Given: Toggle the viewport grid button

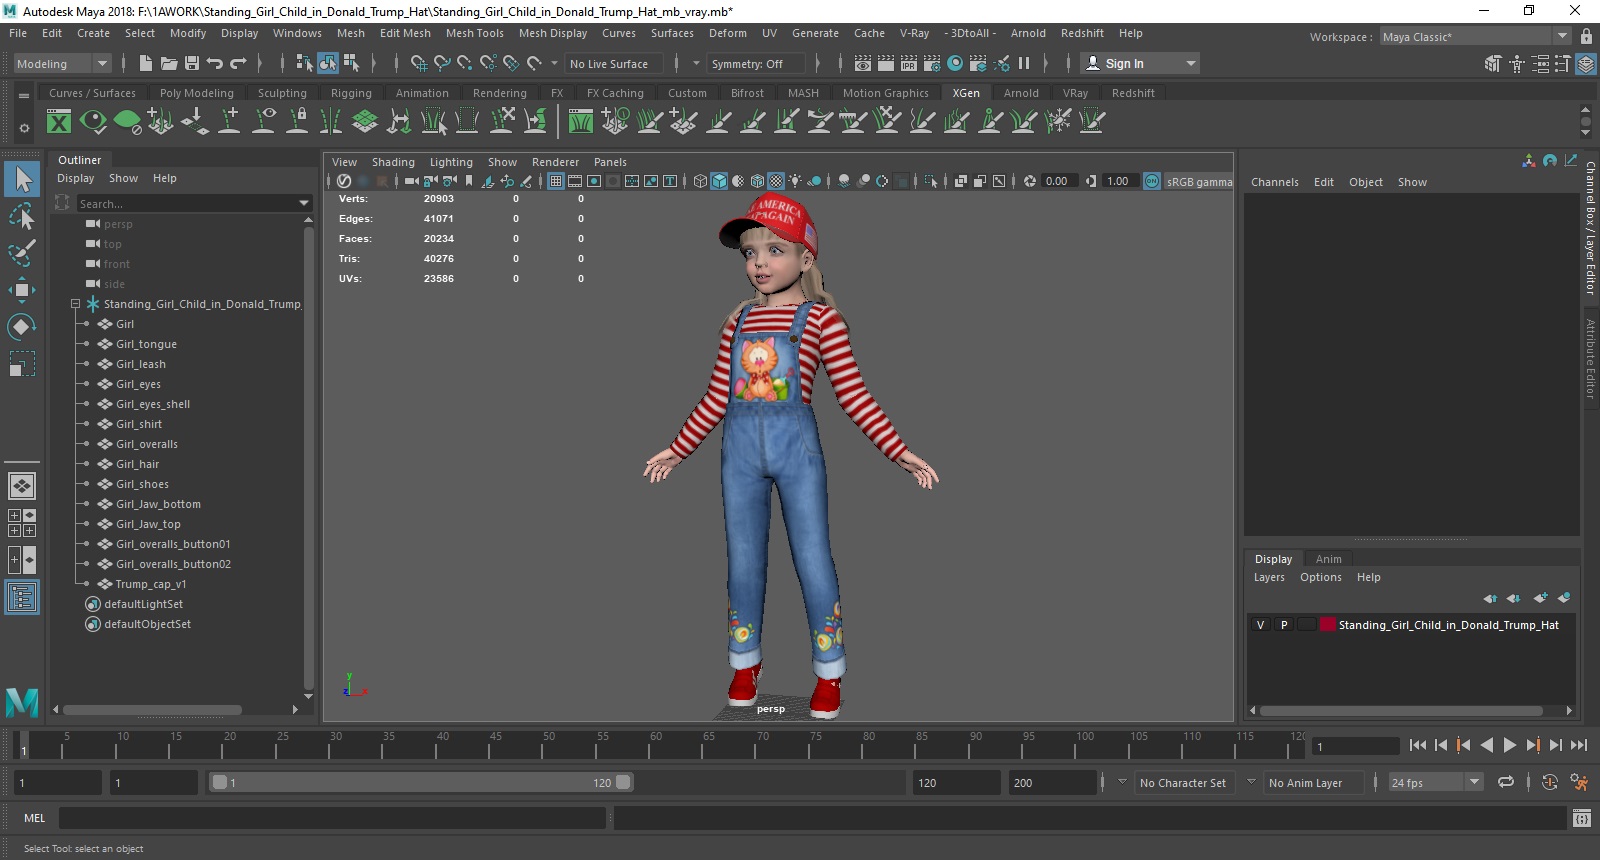Looking at the screenshot, I should click(x=556, y=181).
